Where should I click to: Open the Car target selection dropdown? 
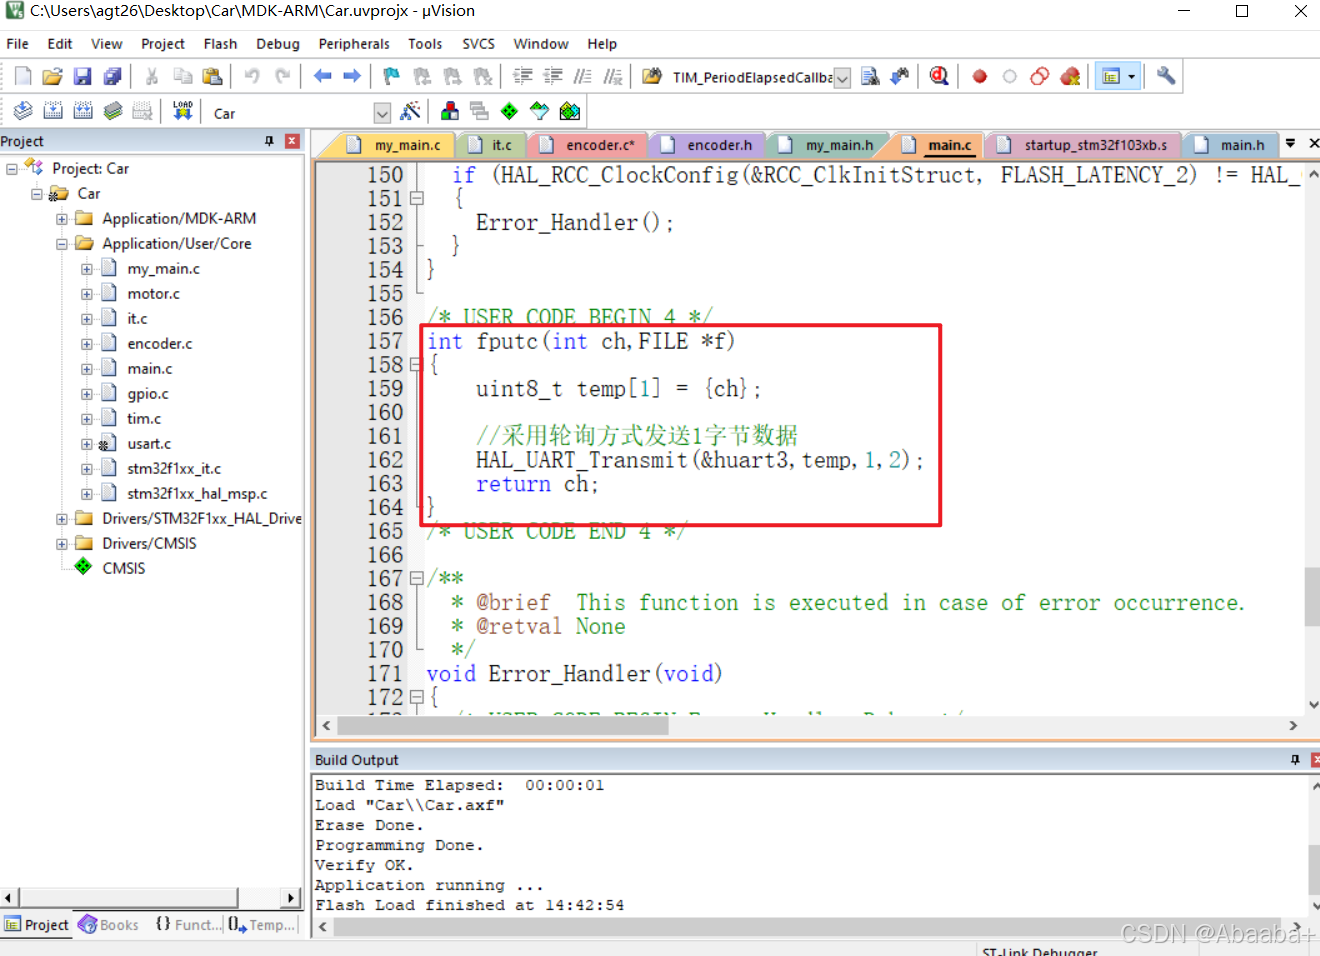point(382,113)
